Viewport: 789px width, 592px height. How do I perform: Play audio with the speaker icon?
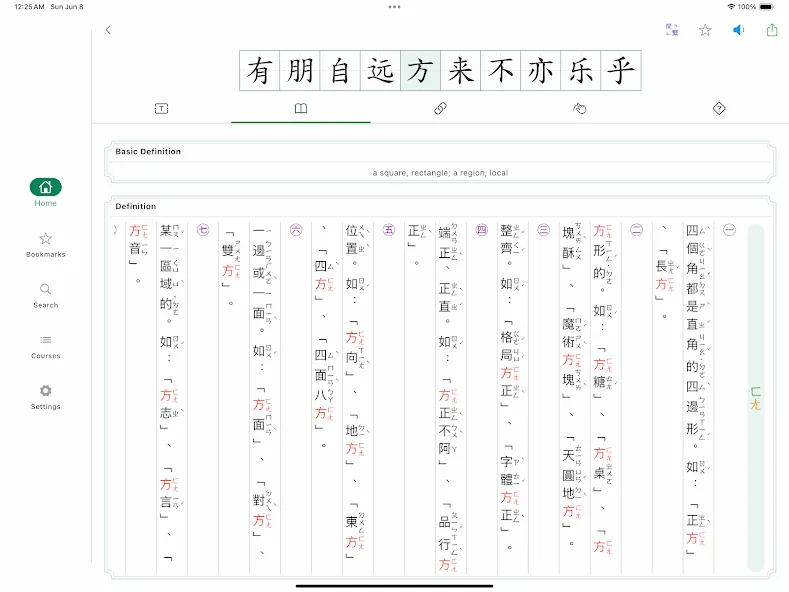point(738,30)
